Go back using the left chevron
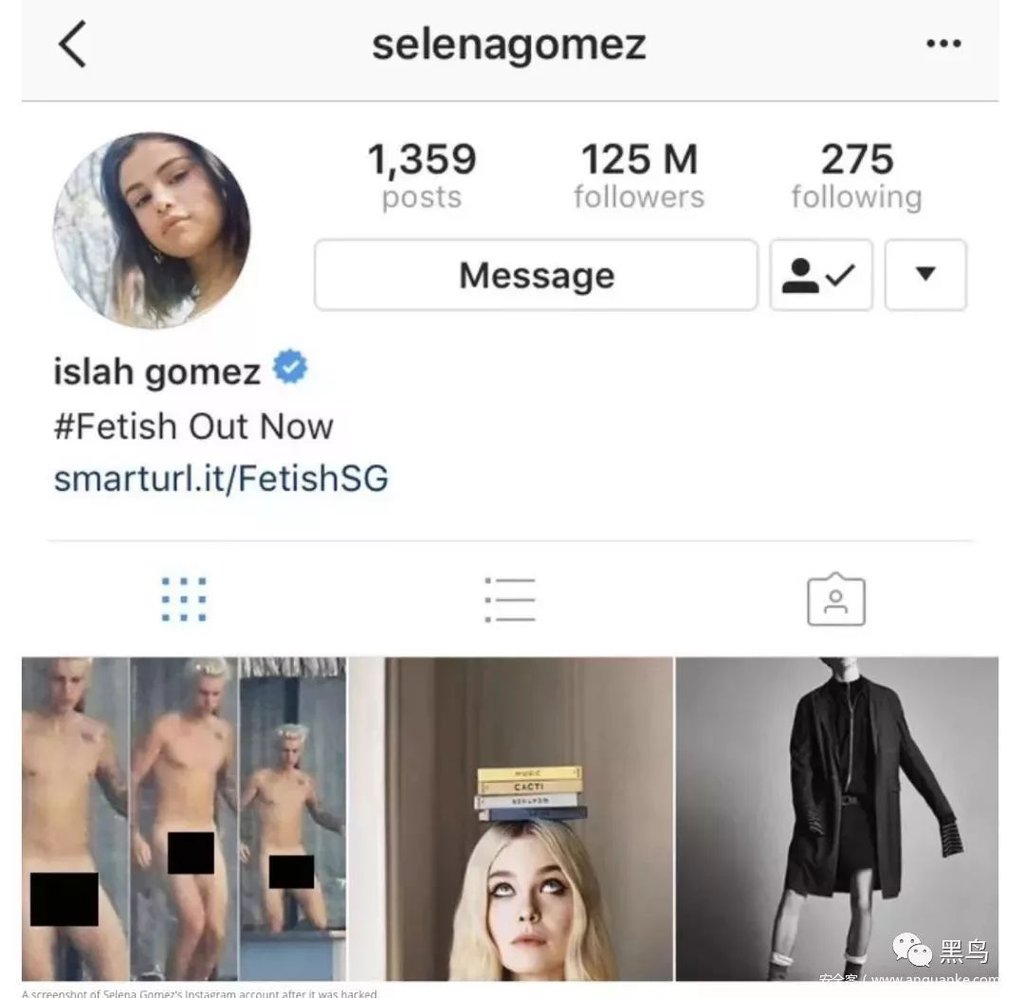Screen dimensions: 1024x998 click(x=72, y=44)
